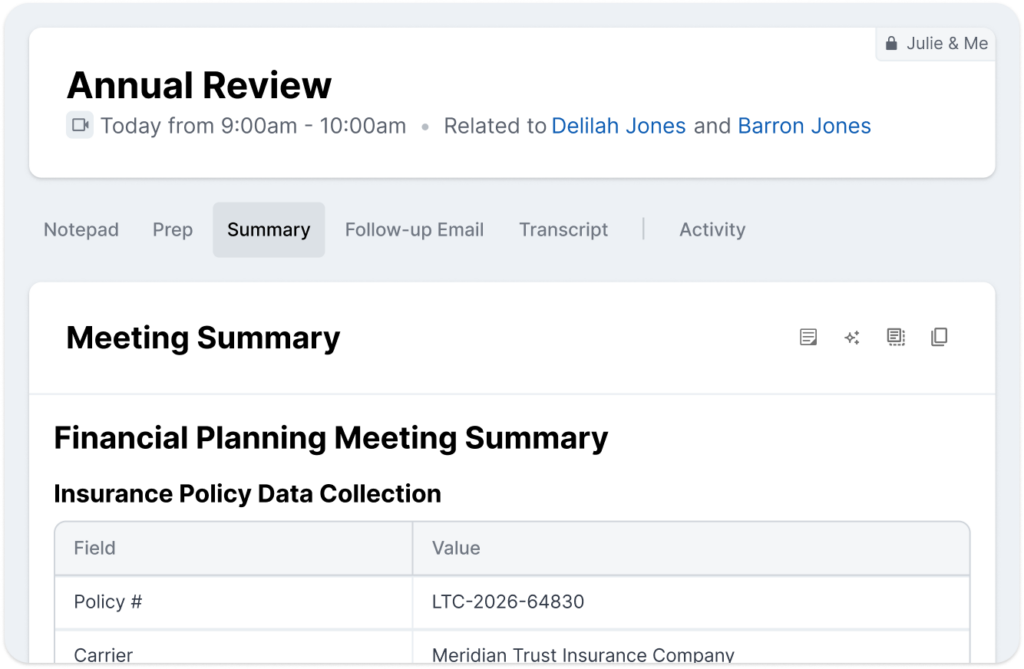View the Transcript tab
1024x669 pixels.
click(x=563, y=230)
